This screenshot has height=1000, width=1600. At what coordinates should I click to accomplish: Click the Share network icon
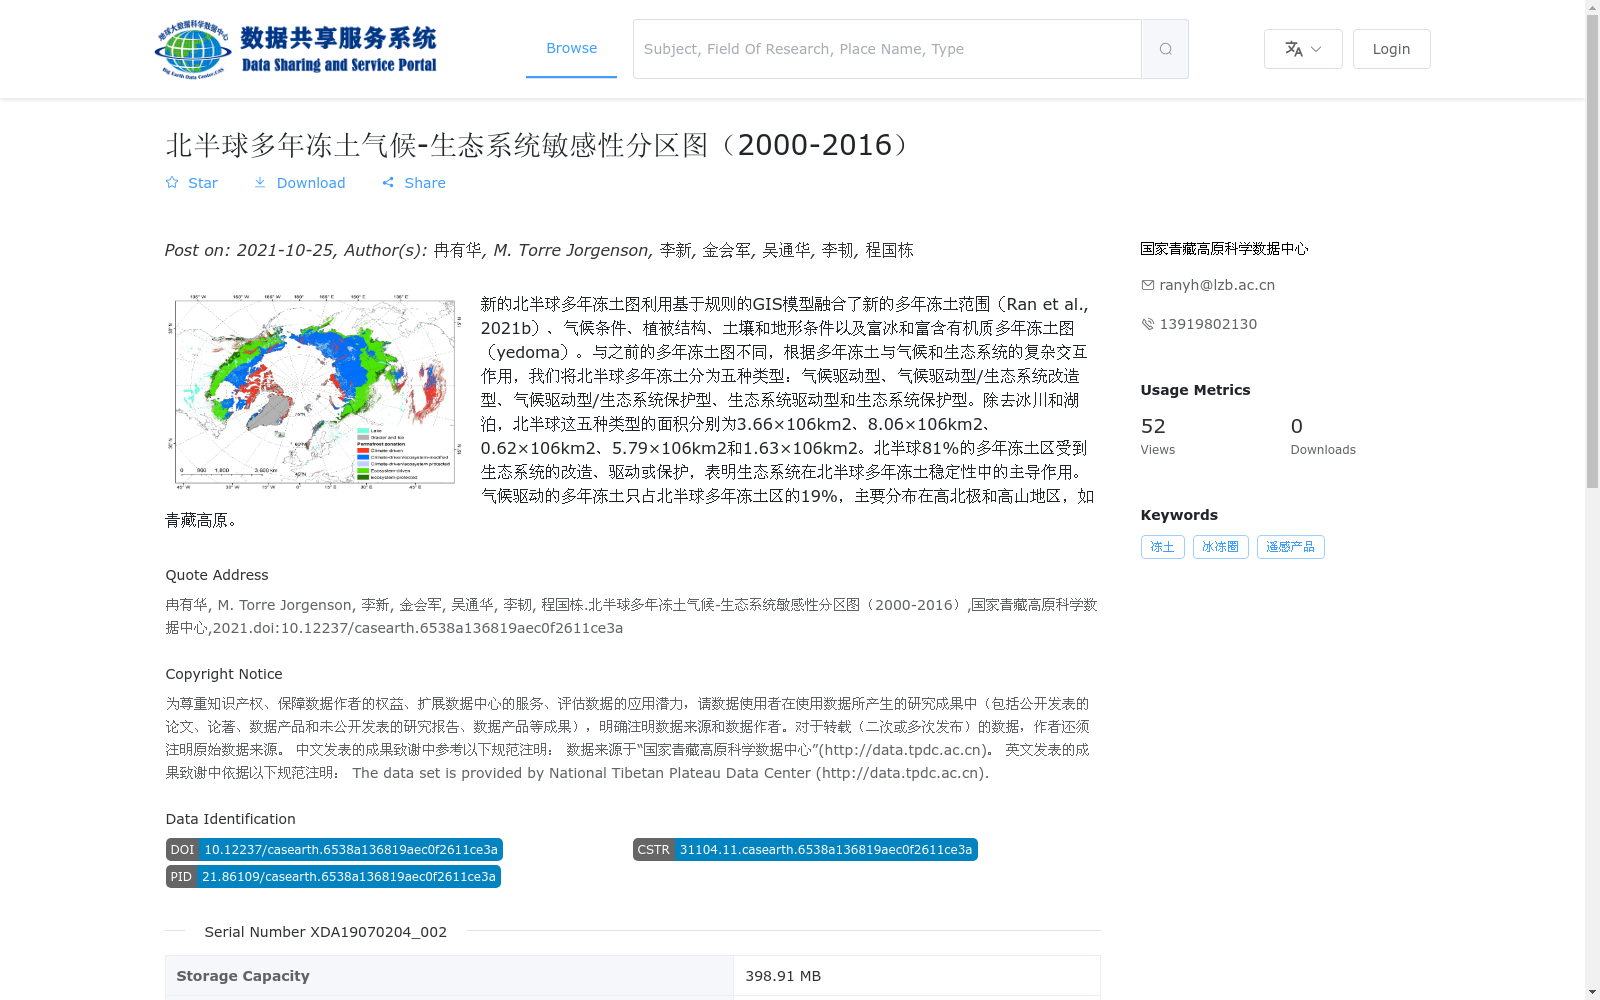[x=388, y=183]
